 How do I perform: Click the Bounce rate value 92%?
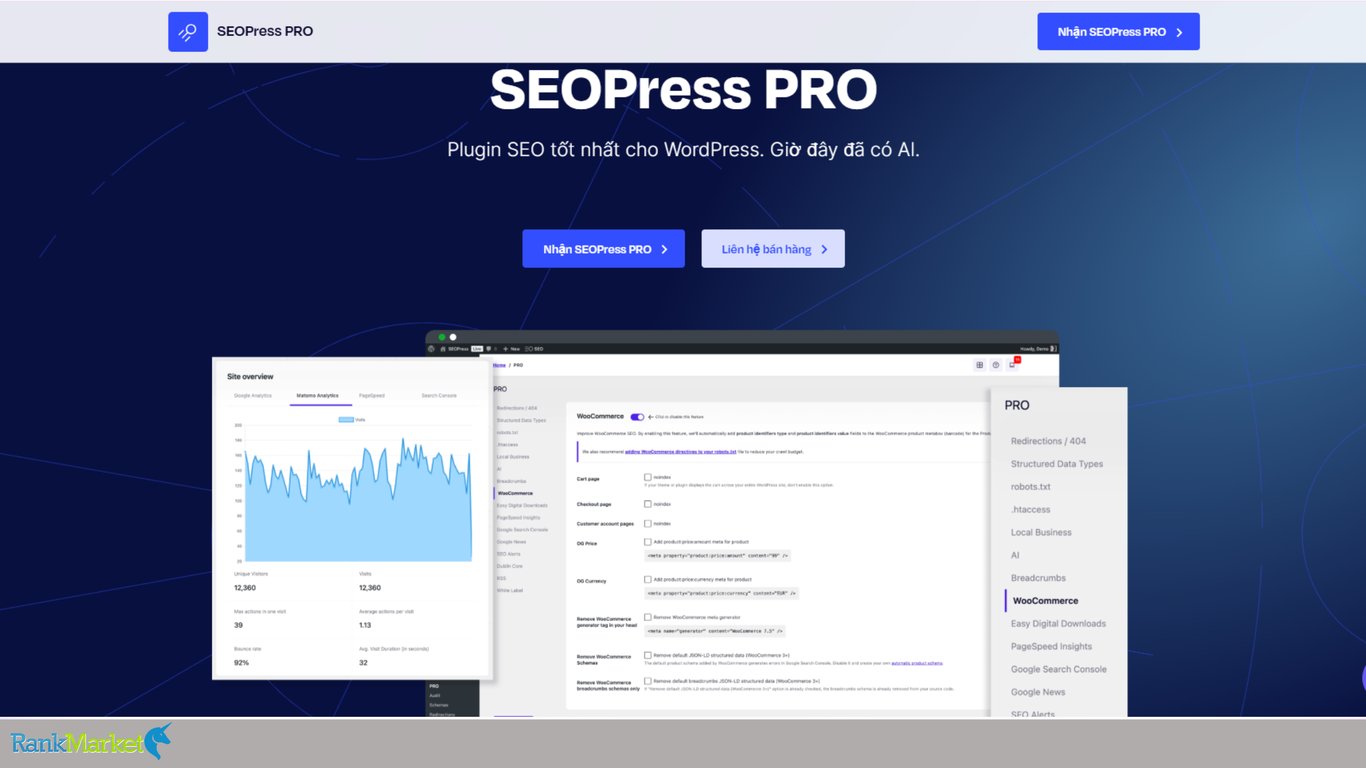pyautogui.click(x=241, y=662)
